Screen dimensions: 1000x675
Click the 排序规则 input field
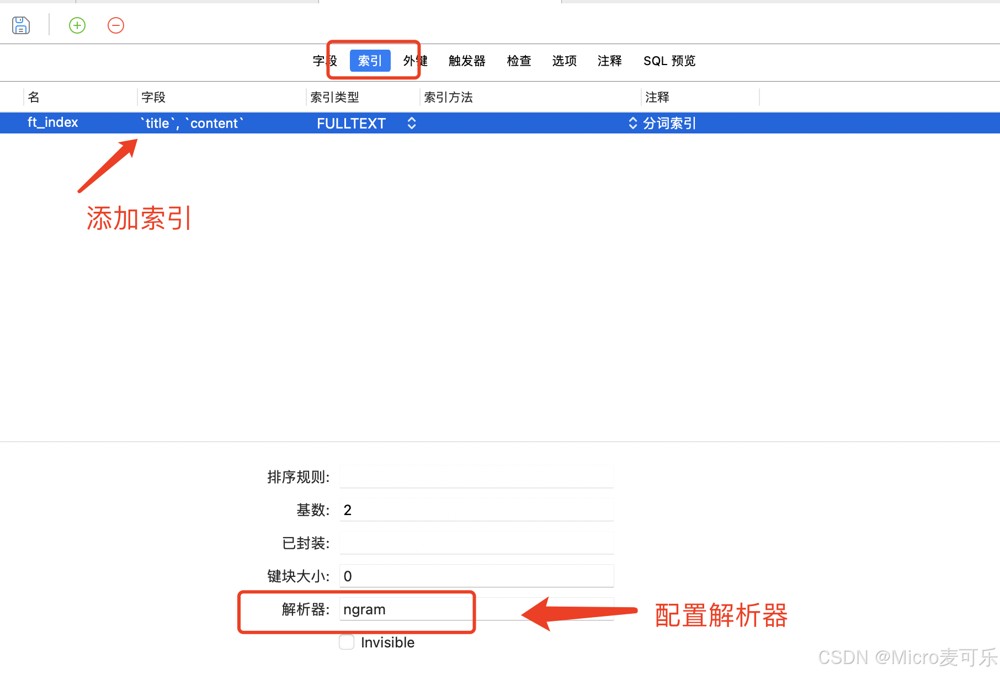476,477
